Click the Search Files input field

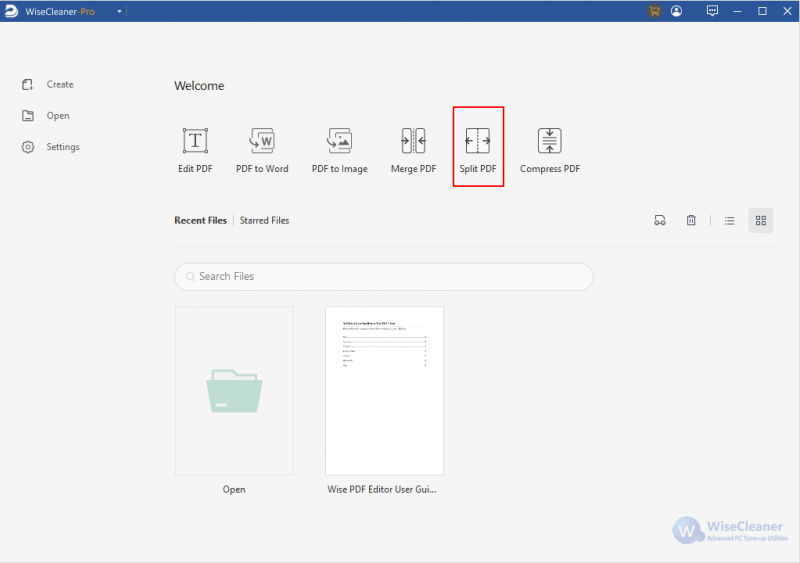coord(384,277)
